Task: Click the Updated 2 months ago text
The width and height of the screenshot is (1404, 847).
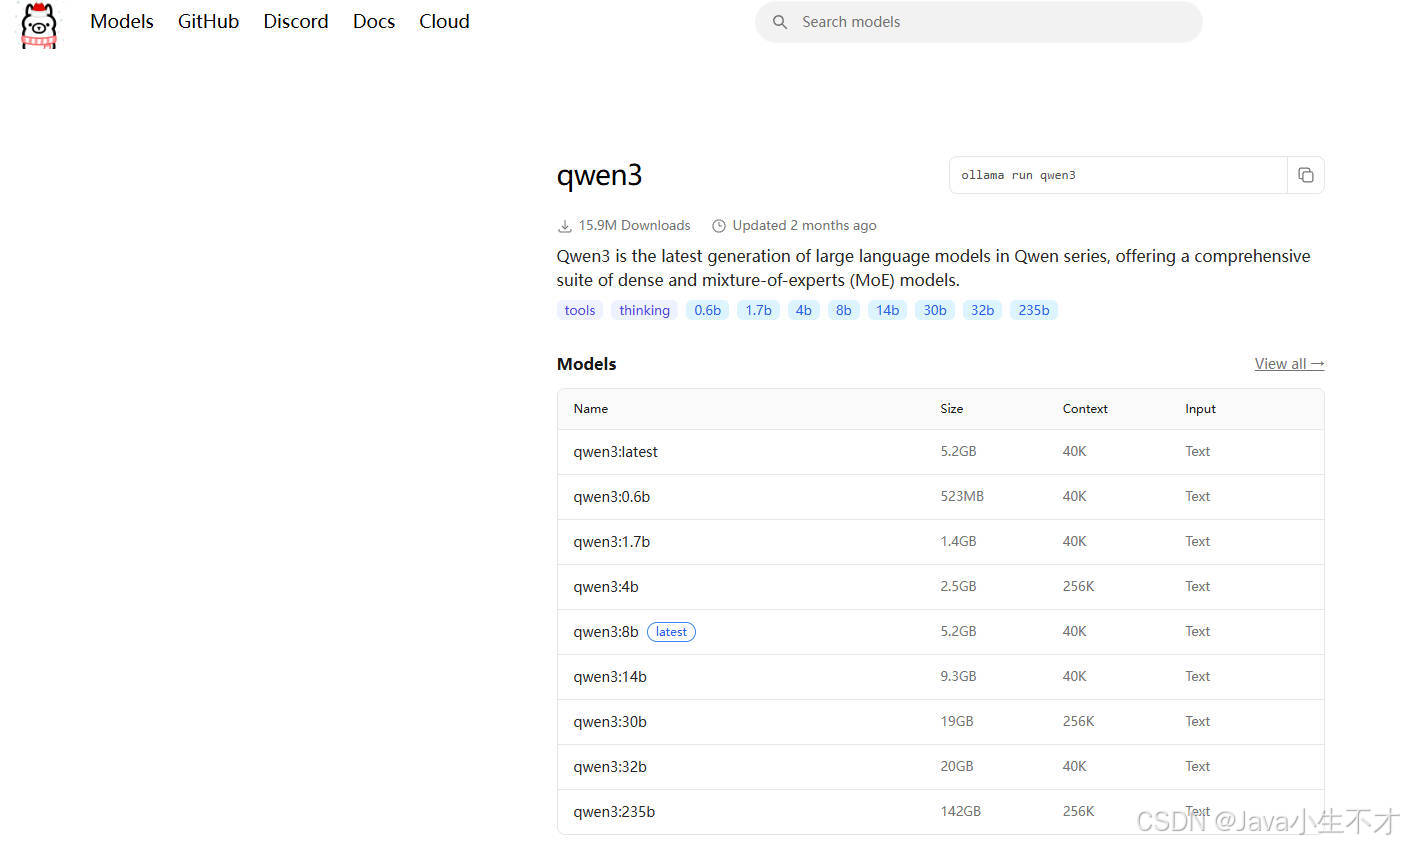Action: (804, 225)
